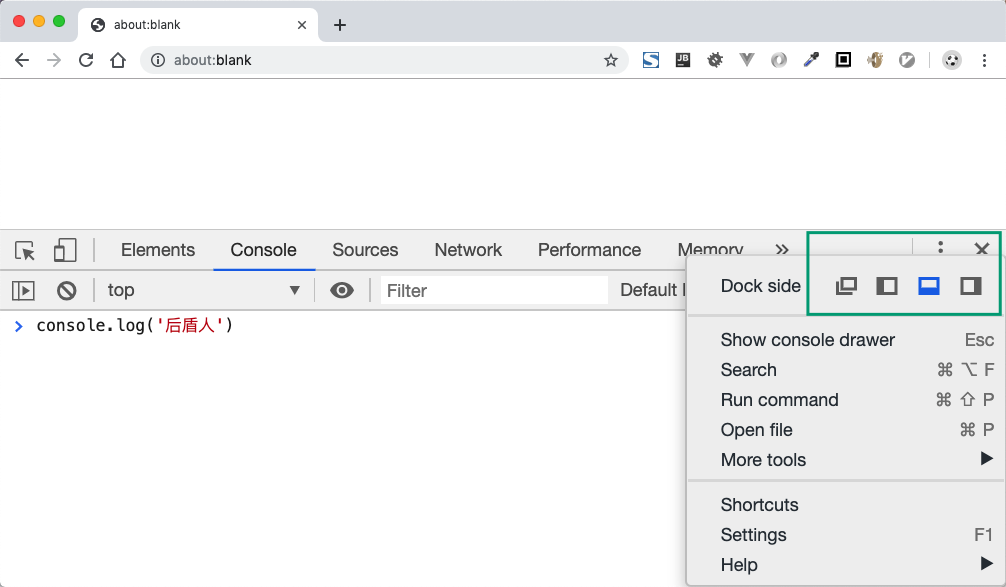This screenshot has height=587, width=1006.
Task: Switch to the Network tab
Action: tap(468, 250)
